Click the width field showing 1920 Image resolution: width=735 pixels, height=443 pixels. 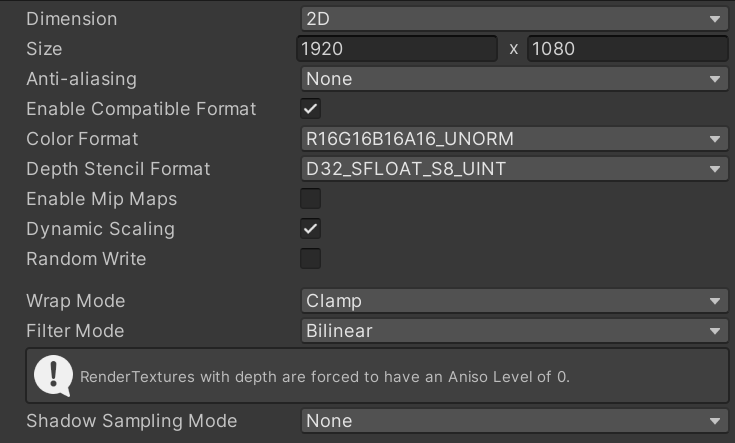coord(397,48)
